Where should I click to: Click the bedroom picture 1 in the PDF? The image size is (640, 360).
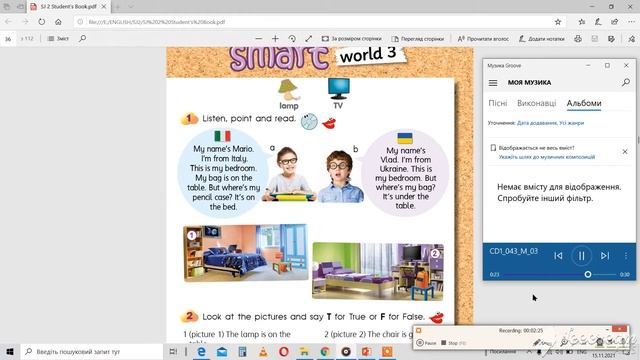245,252
